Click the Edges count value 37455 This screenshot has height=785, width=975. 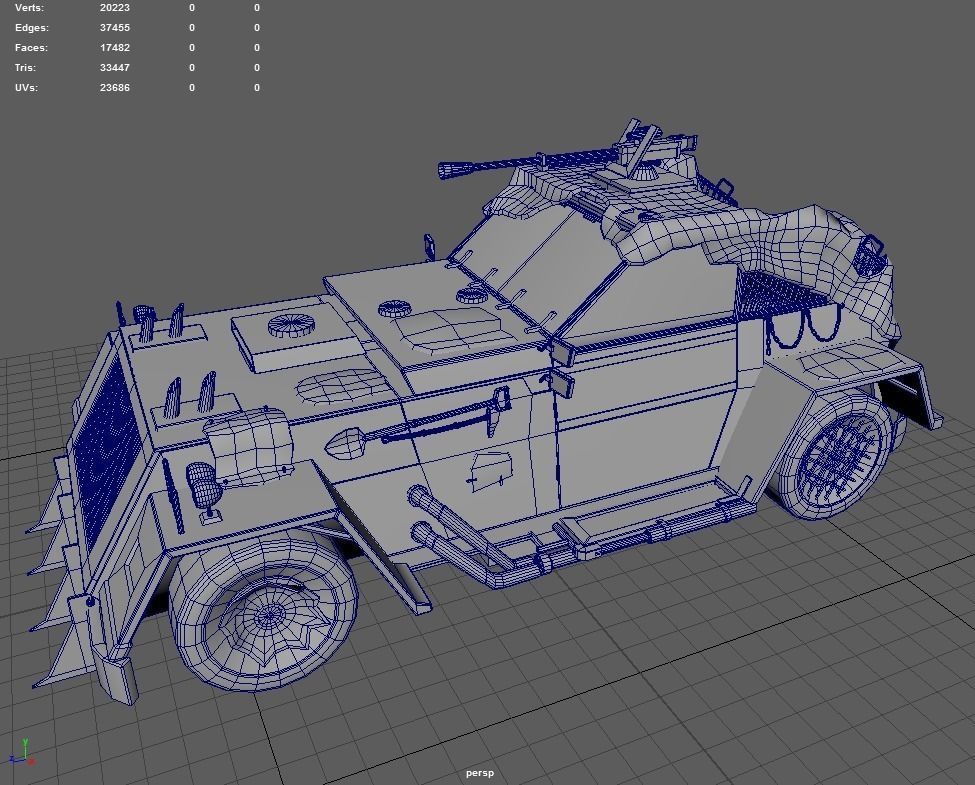click(114, 28)
